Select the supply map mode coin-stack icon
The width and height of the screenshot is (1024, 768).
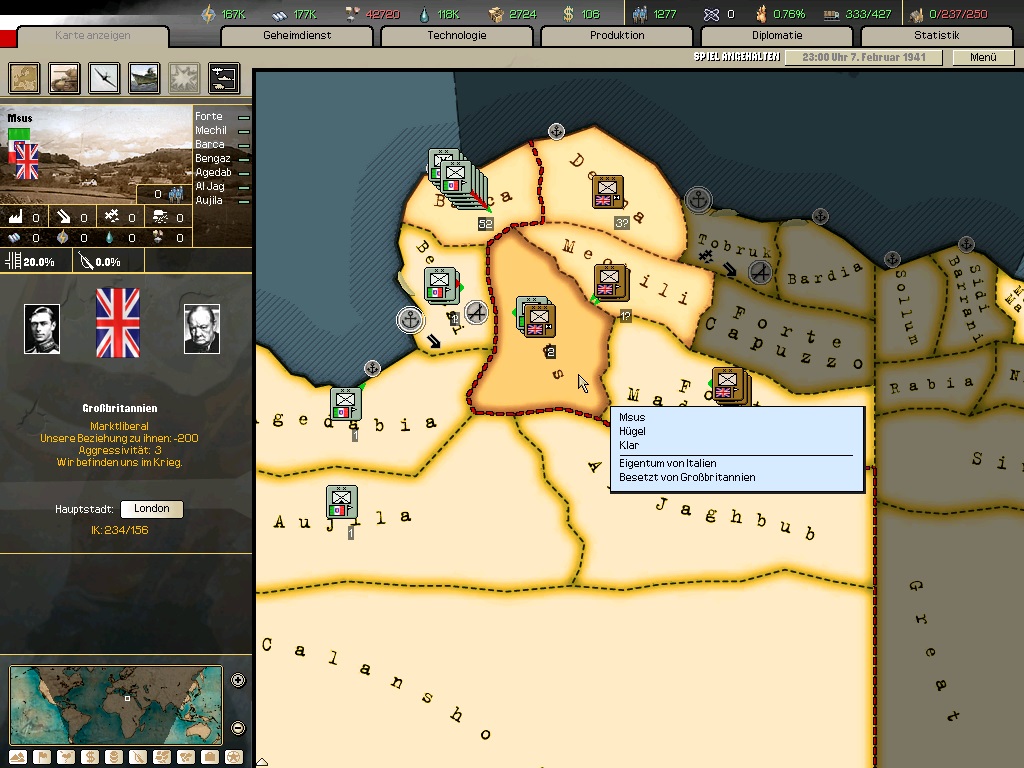tap(114, 757)
